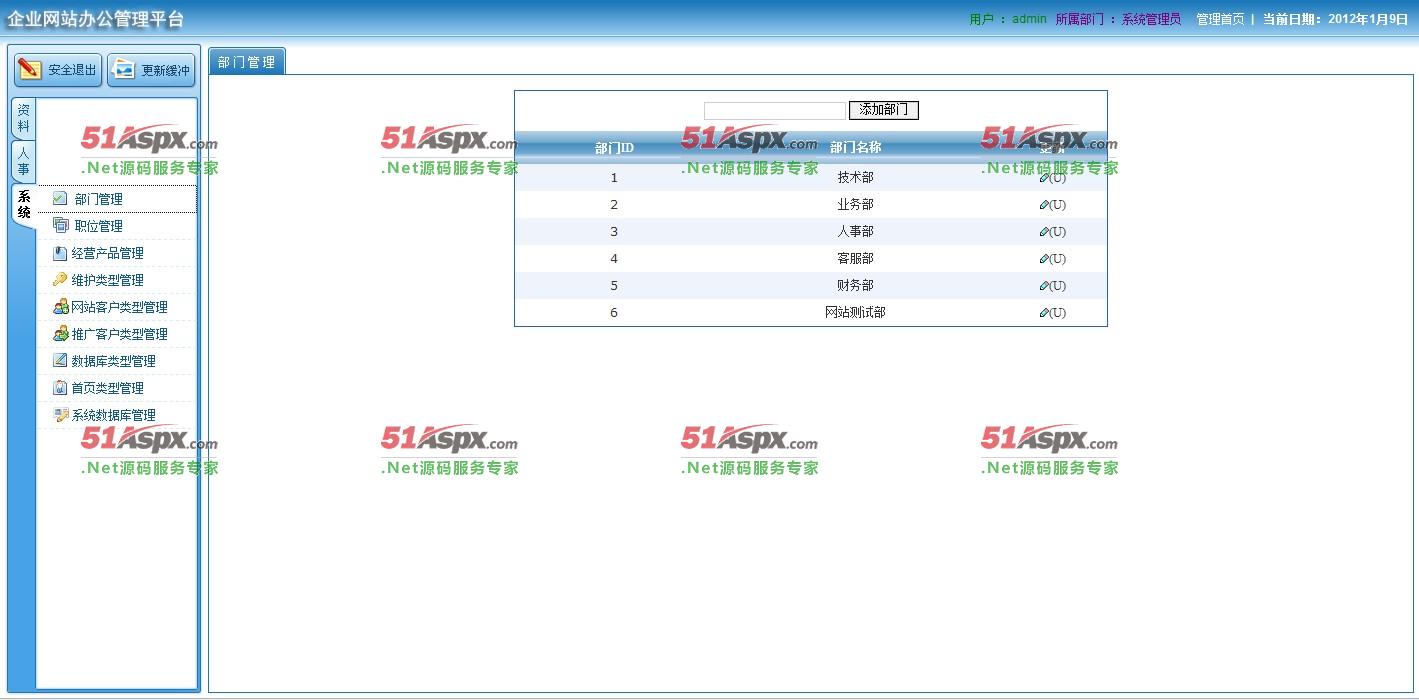This screenshot has width=1419, height=700.
Task: Click the 安全退出 button
Action: point(58,70)
